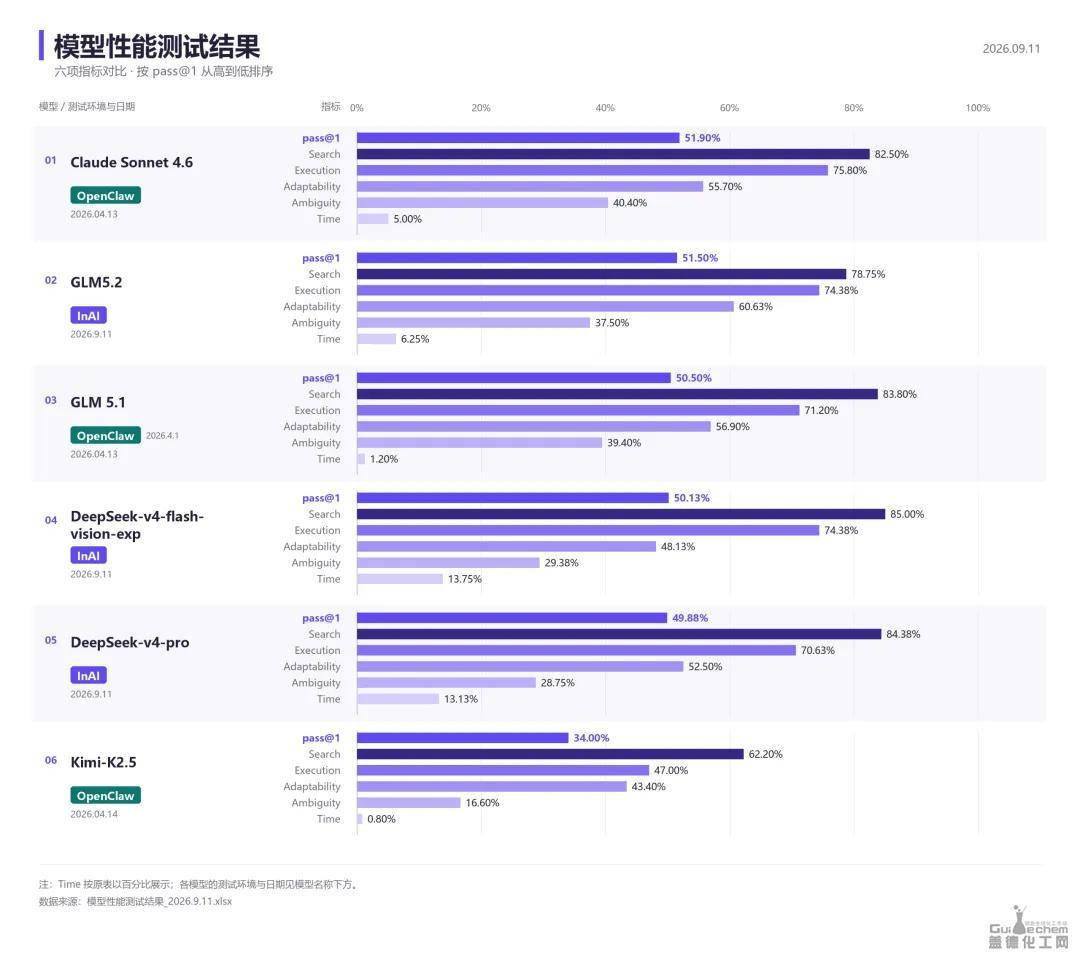Viewport: 1080px width, 954px height.
Task: Click the 75.80% Execution value
Action: 849,170
